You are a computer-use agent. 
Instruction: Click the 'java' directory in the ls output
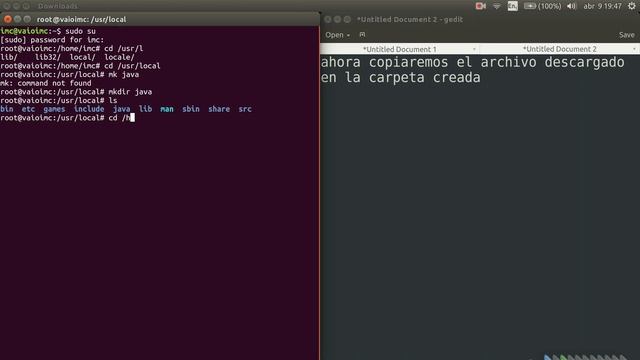tap(122, 109)
